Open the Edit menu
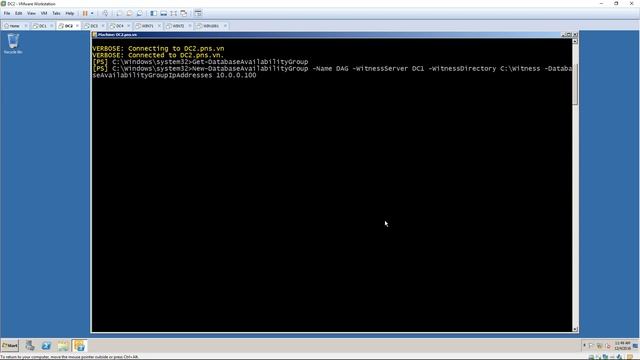Image resolution: width=640 pixels, height=360 pixels. click(x=19, y=13)
